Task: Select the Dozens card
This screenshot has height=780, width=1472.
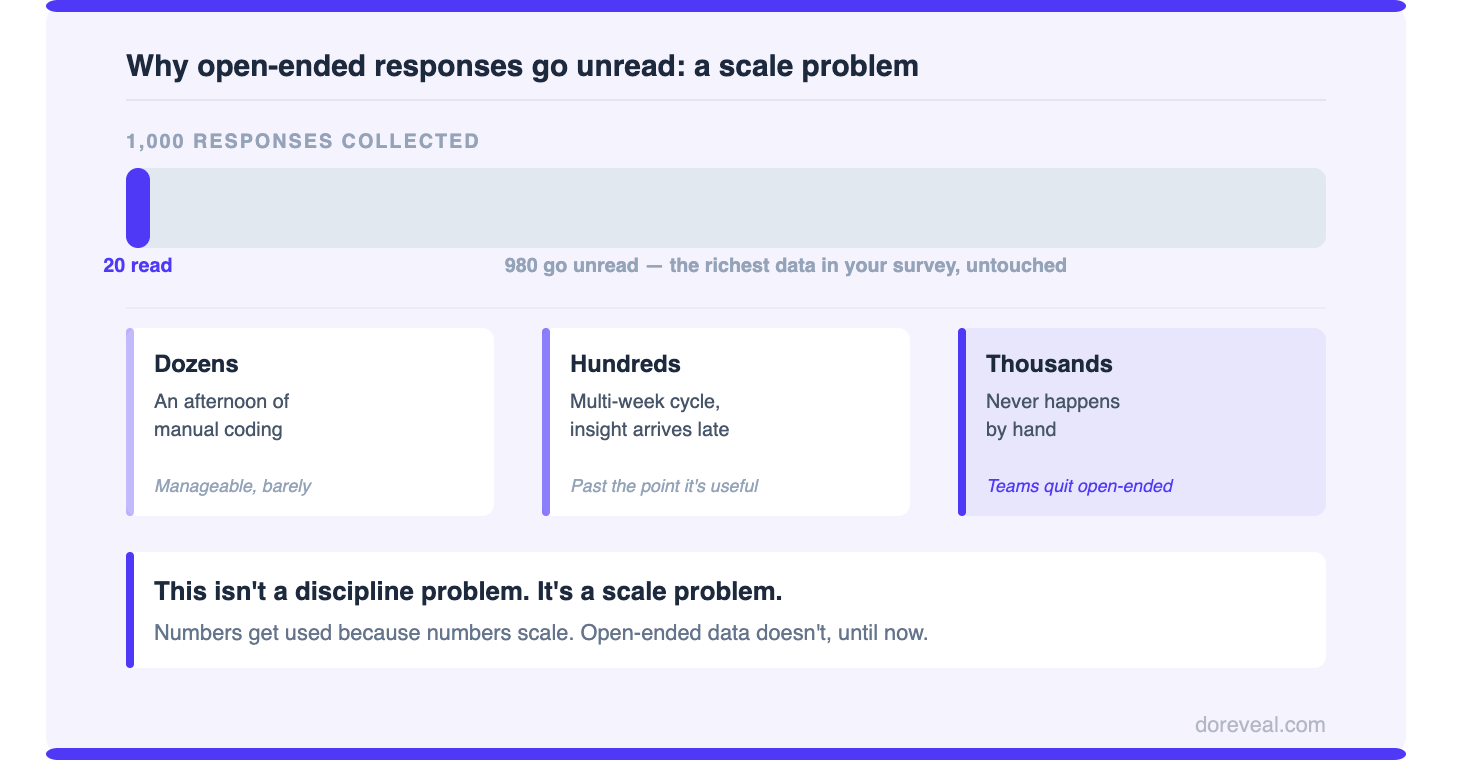Action: pyautogui.click(x=310, y=422)
